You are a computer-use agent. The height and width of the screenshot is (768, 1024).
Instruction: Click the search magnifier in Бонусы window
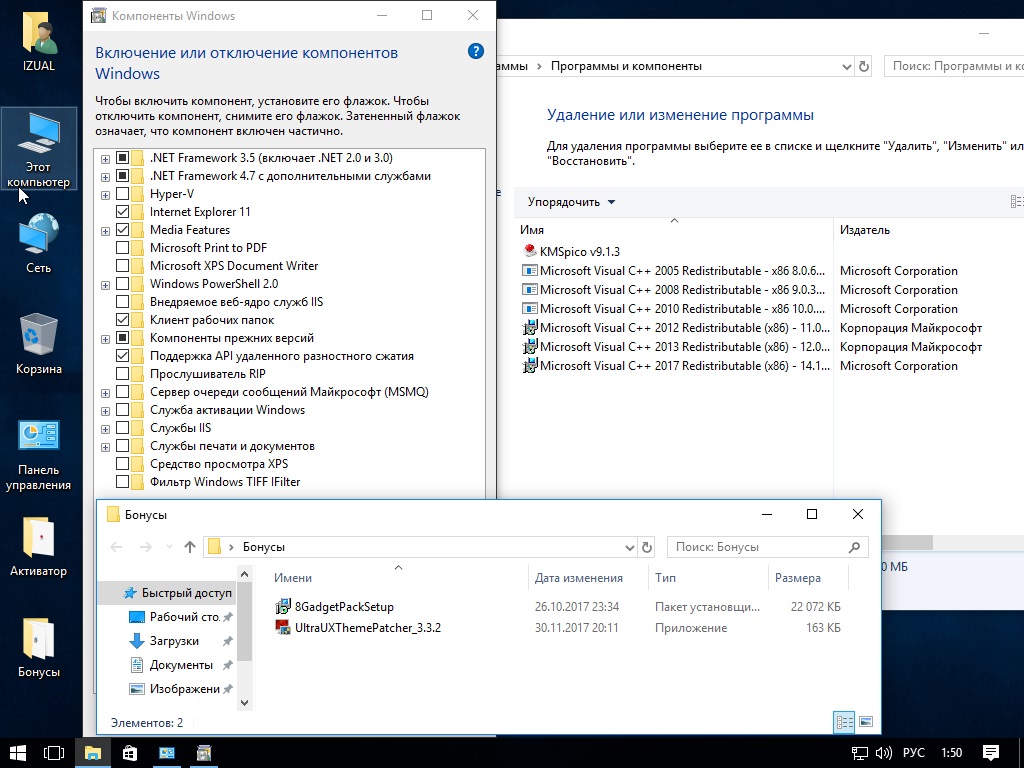[x=854, y=547]
